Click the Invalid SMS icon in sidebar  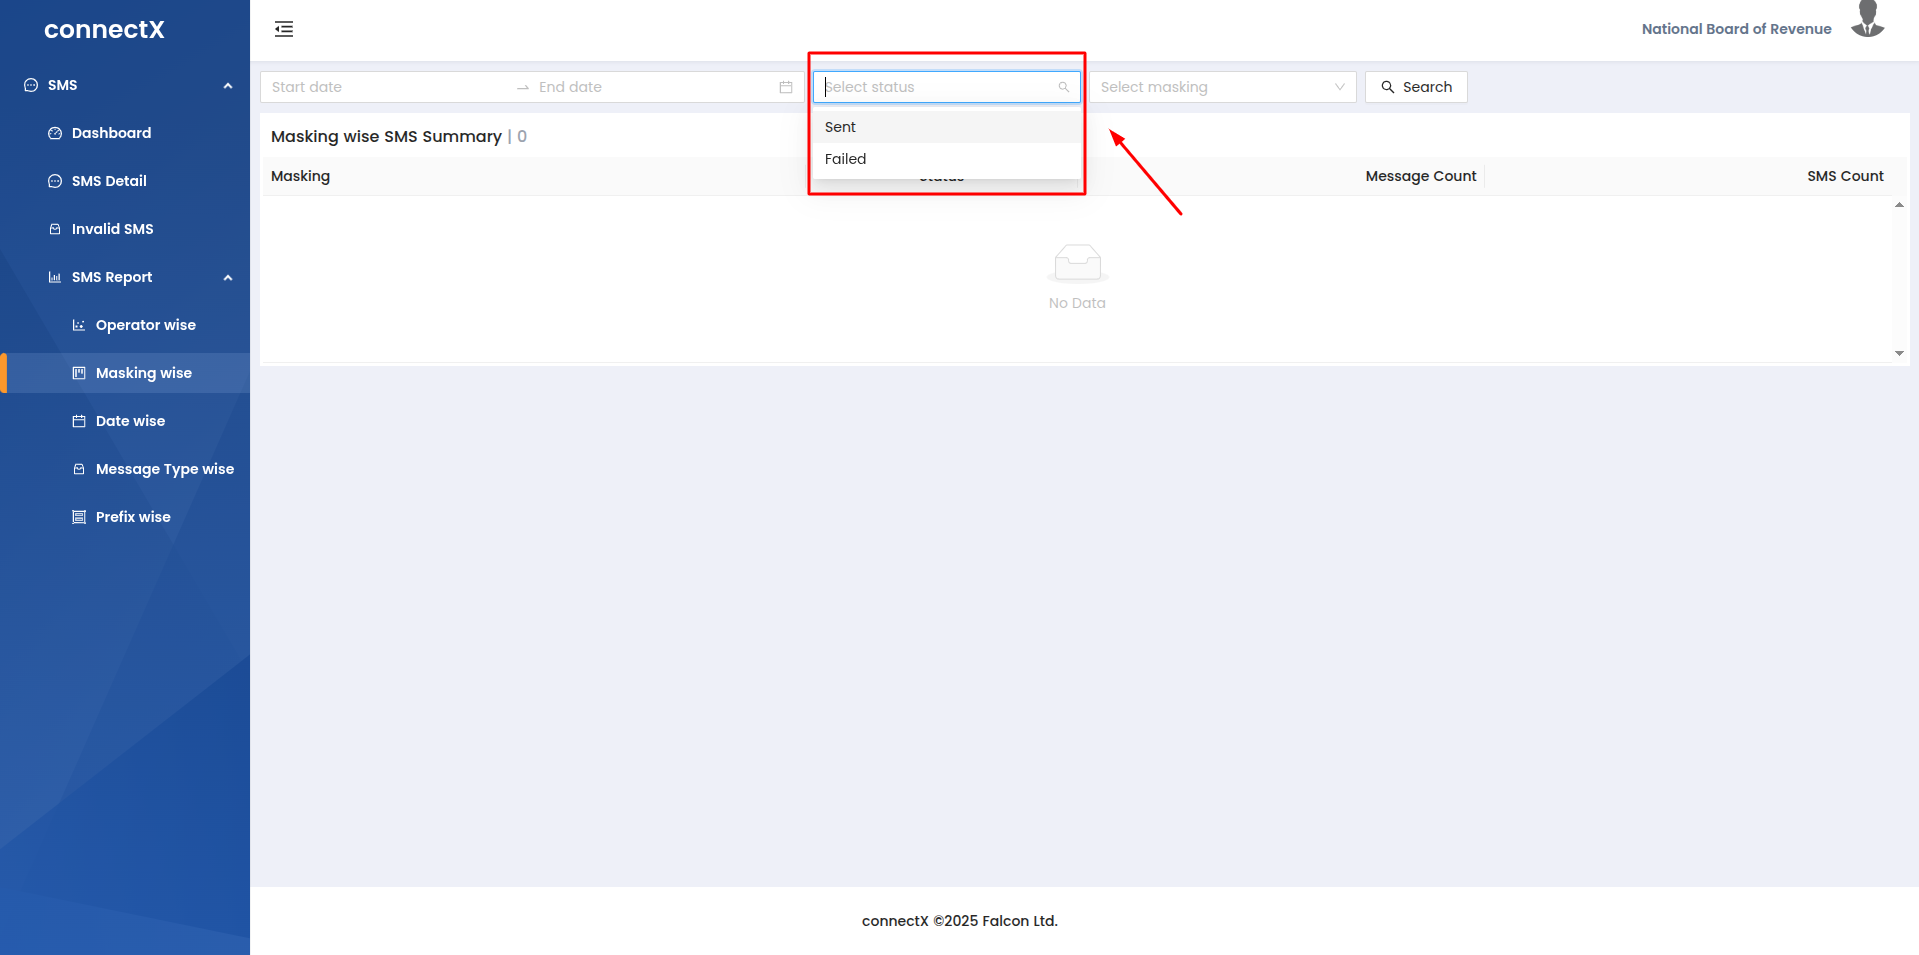[55, 229]
